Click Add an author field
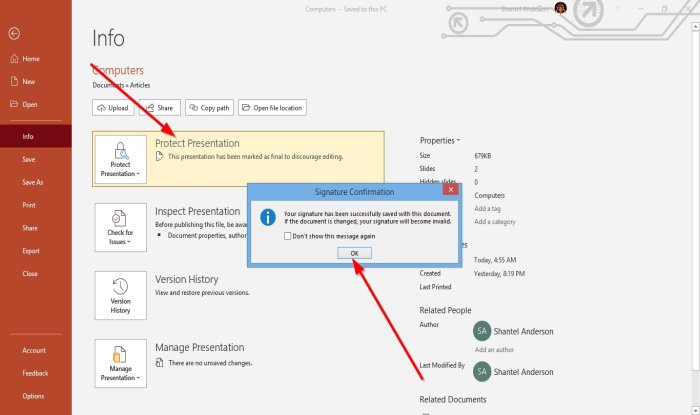 [494, 349]
